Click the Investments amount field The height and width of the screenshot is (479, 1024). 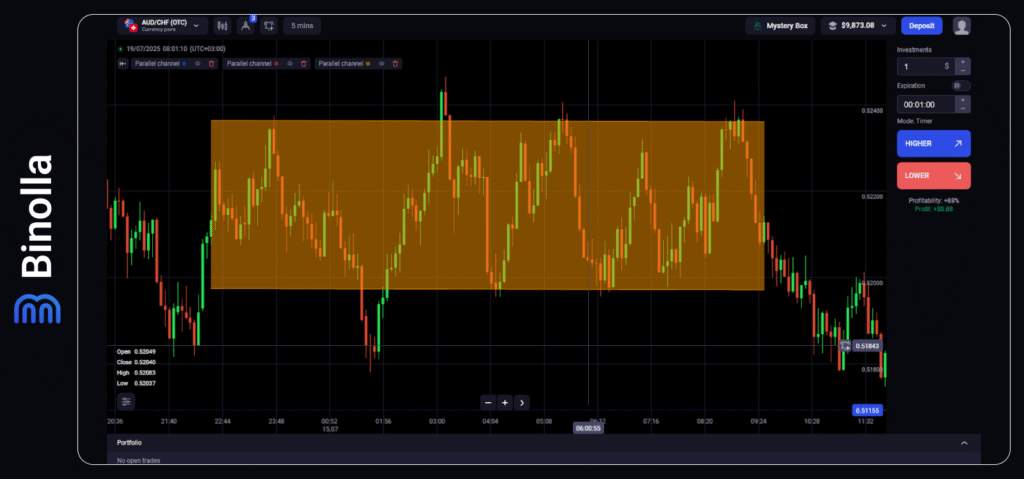pos(924,66)
